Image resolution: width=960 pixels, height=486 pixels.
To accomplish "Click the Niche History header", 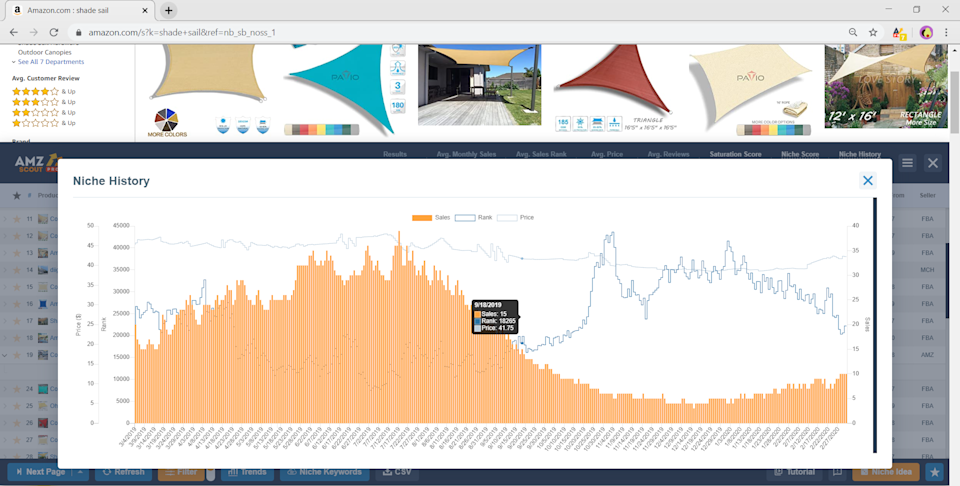I will [x=860, y=154].
